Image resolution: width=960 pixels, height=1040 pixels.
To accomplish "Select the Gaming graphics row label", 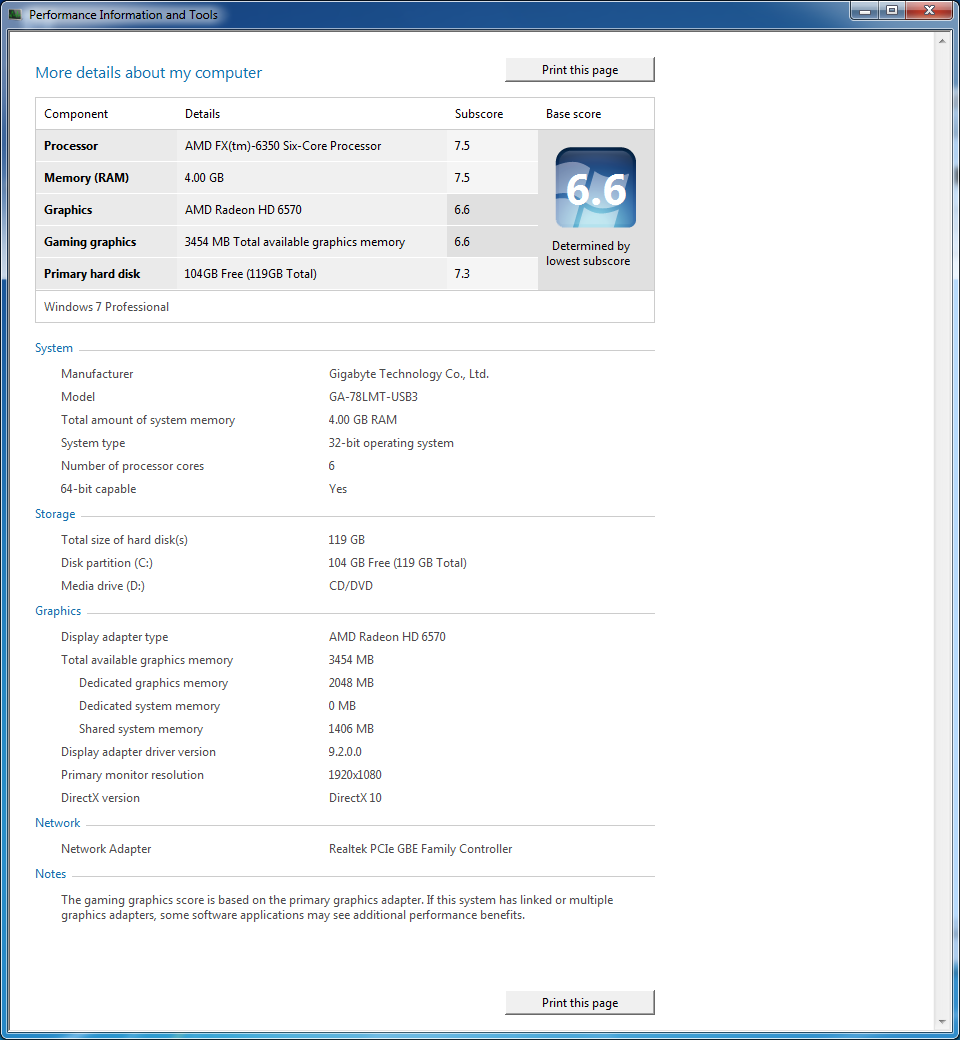I will click(90, 242).
